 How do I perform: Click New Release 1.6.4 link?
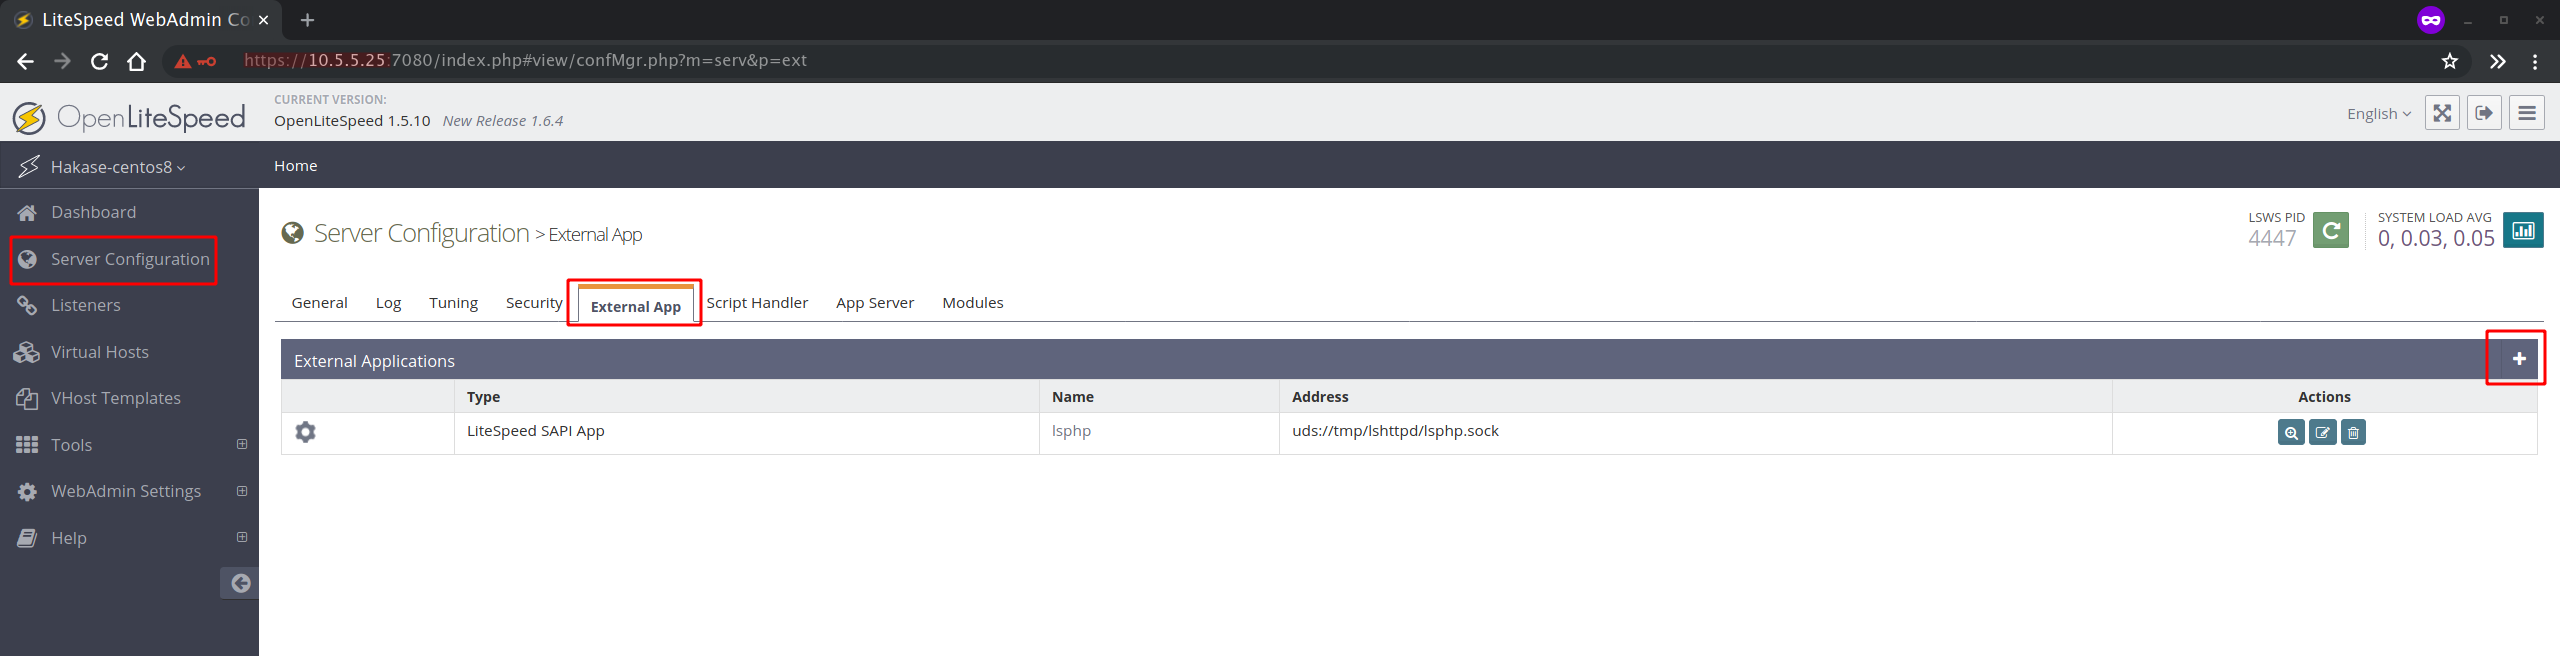503,121
